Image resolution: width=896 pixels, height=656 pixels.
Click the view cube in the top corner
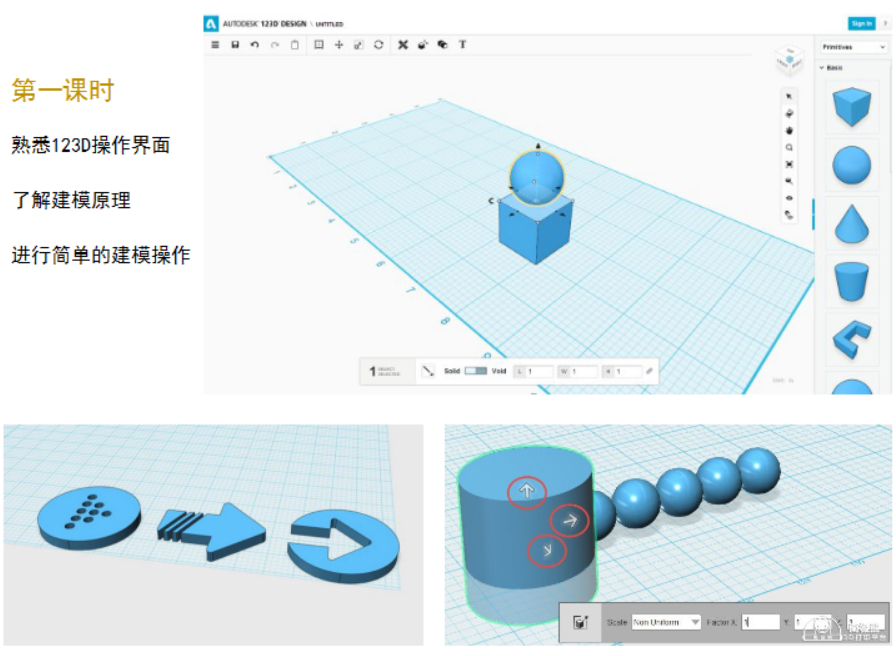click(789, 61)
